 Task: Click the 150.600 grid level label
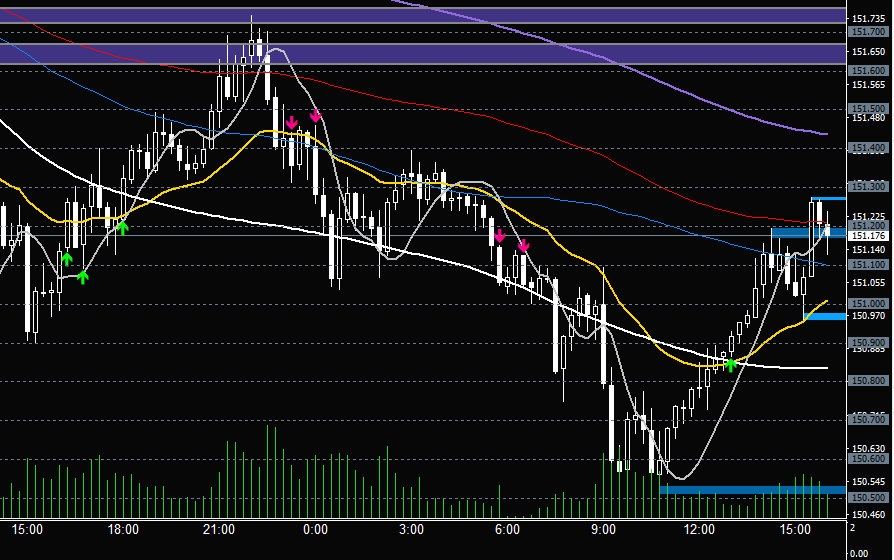pyautogui.click(x=868, y=458)
